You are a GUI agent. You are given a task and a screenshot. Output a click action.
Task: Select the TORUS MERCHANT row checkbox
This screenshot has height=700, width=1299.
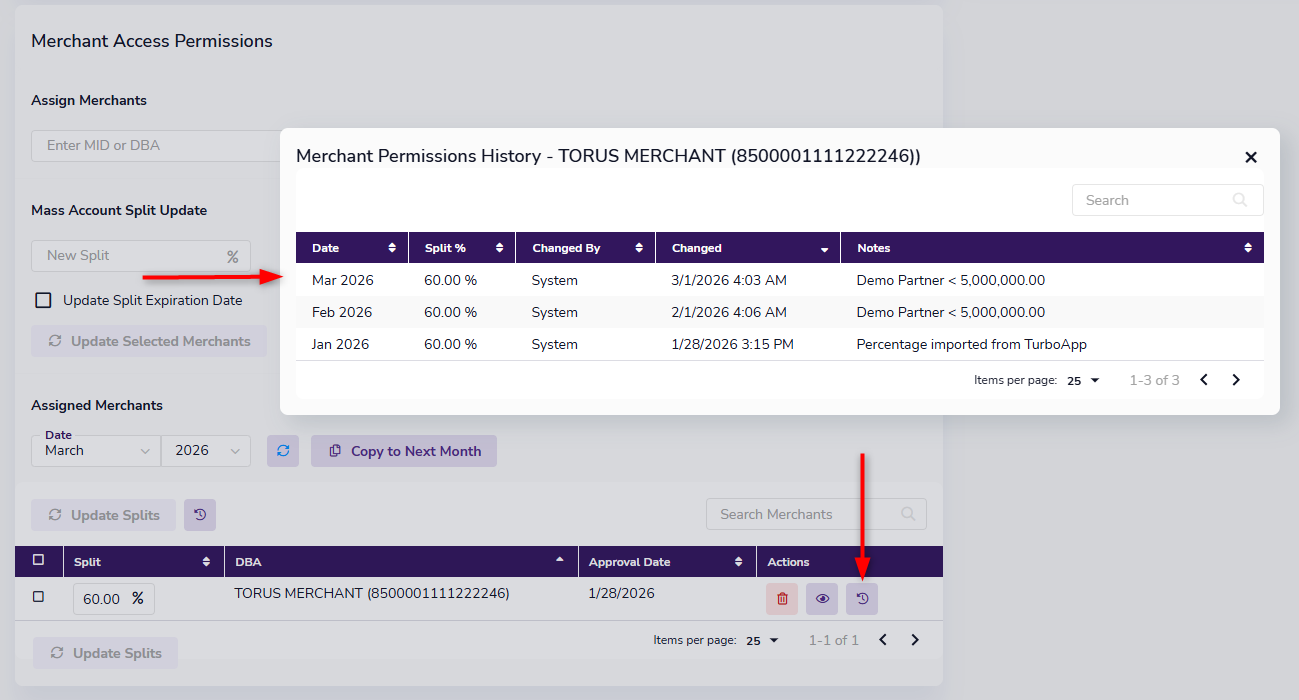tap(39, 596)
